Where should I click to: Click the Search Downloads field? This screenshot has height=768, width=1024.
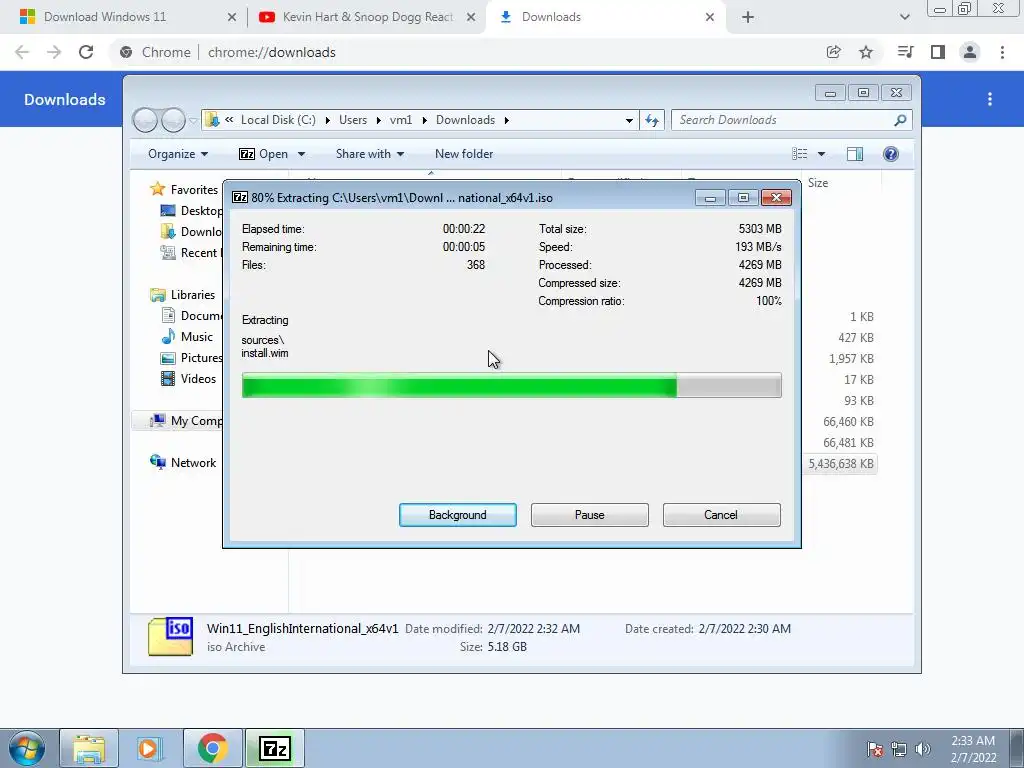click(x=791, y=120)
